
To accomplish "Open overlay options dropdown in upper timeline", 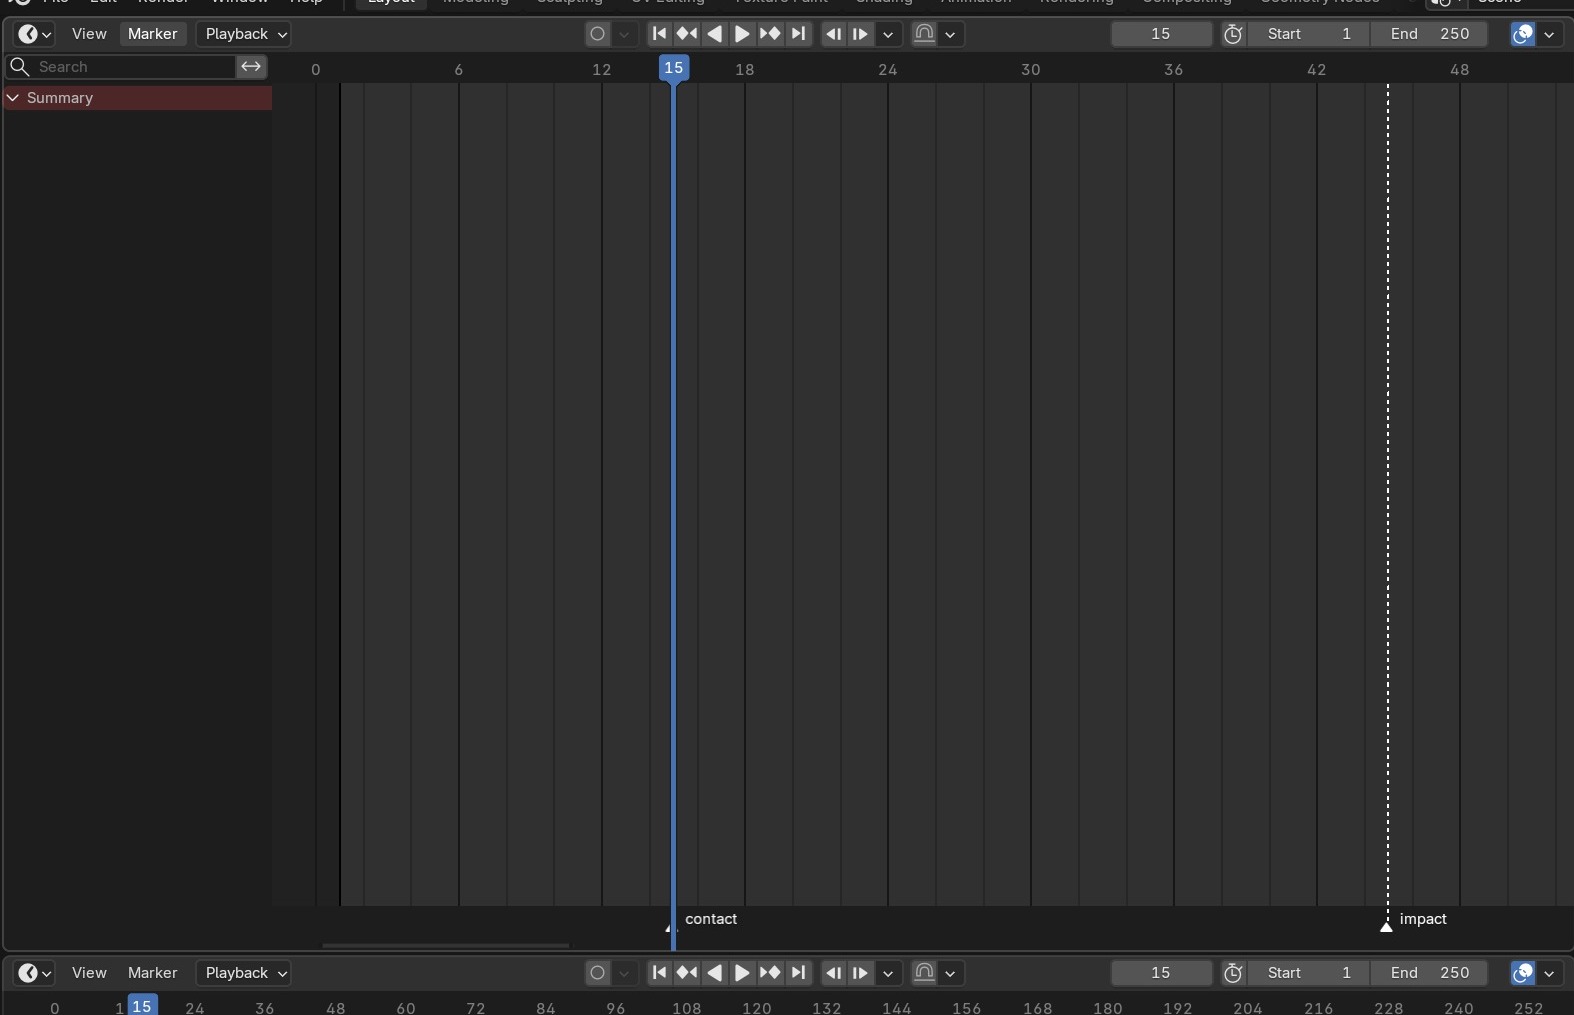I will coord(1549,34).
